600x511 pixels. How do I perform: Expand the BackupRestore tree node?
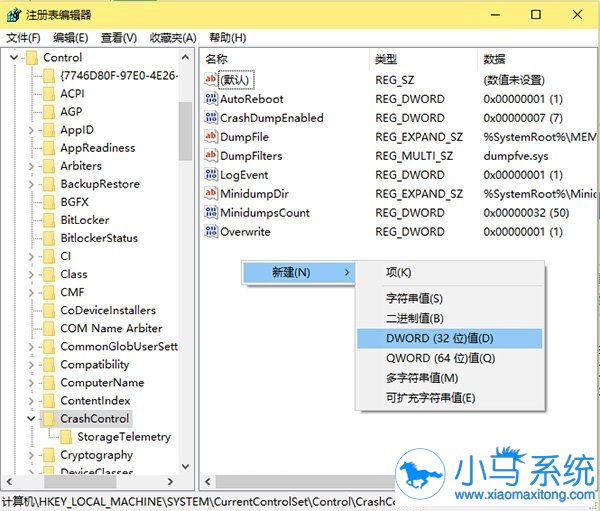click(x=31, y=184)
